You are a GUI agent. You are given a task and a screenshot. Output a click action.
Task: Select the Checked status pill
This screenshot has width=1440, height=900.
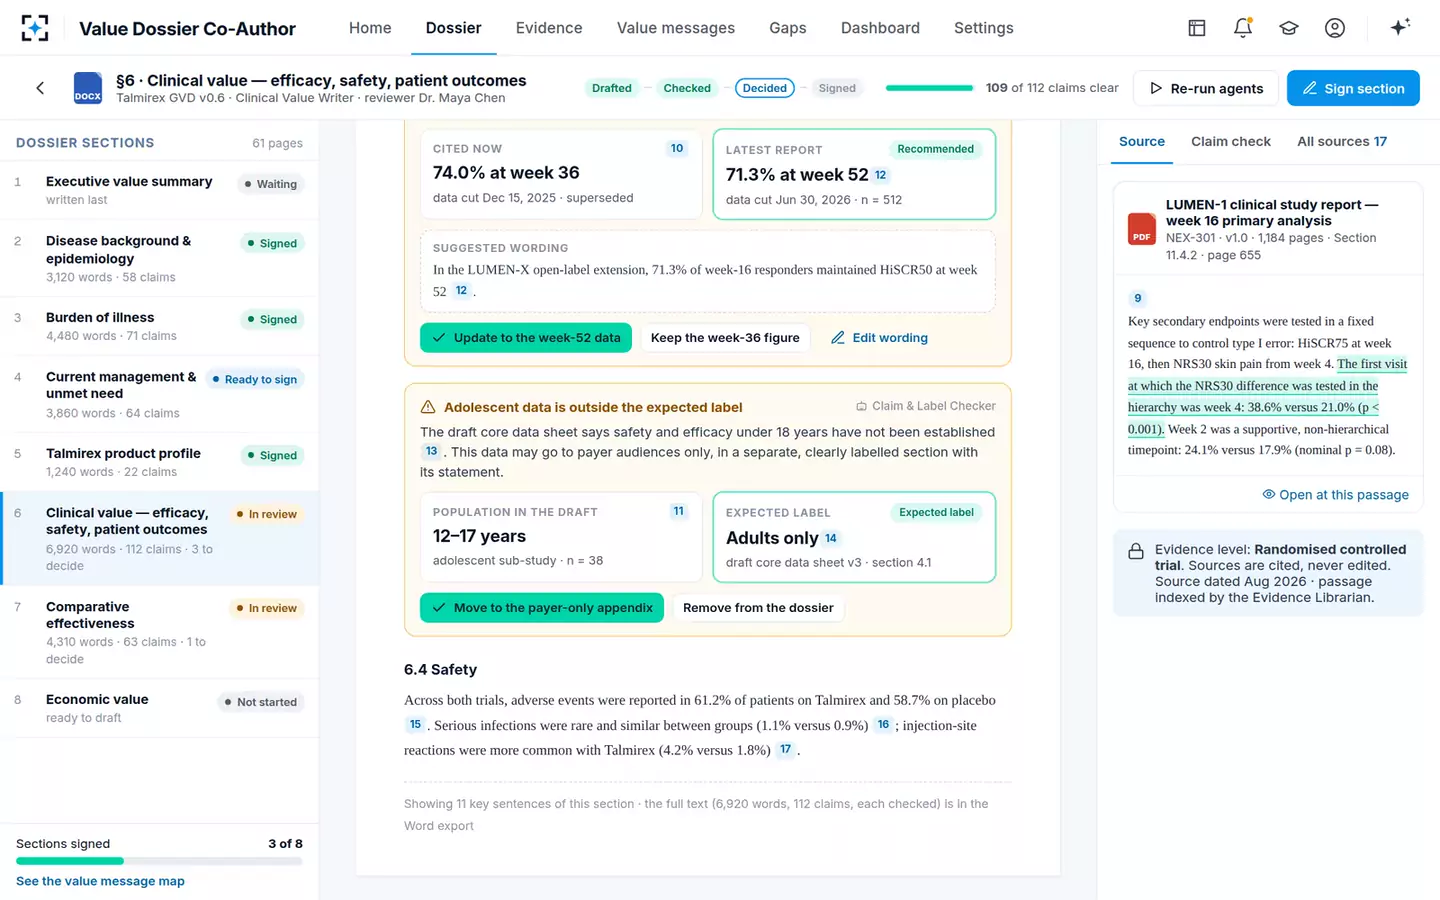(687, 88)
